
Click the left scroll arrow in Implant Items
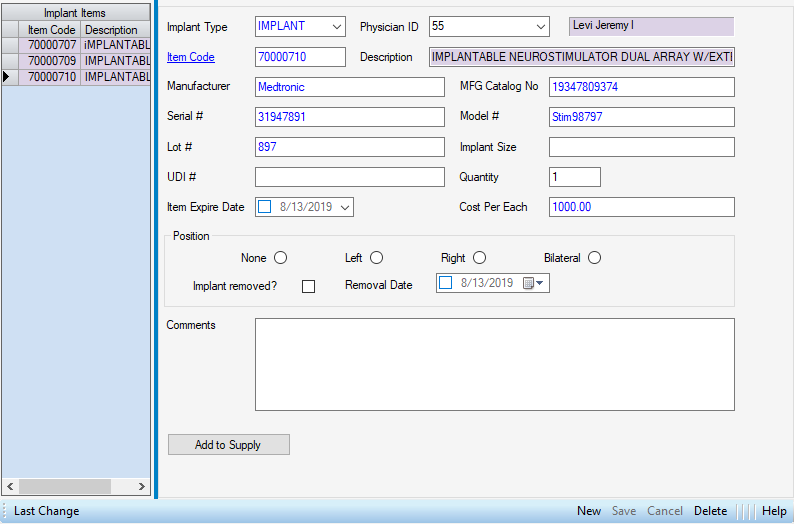point(9,486)
